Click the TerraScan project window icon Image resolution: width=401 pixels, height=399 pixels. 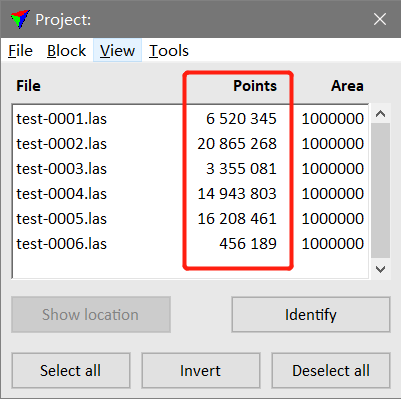(20, 19)
